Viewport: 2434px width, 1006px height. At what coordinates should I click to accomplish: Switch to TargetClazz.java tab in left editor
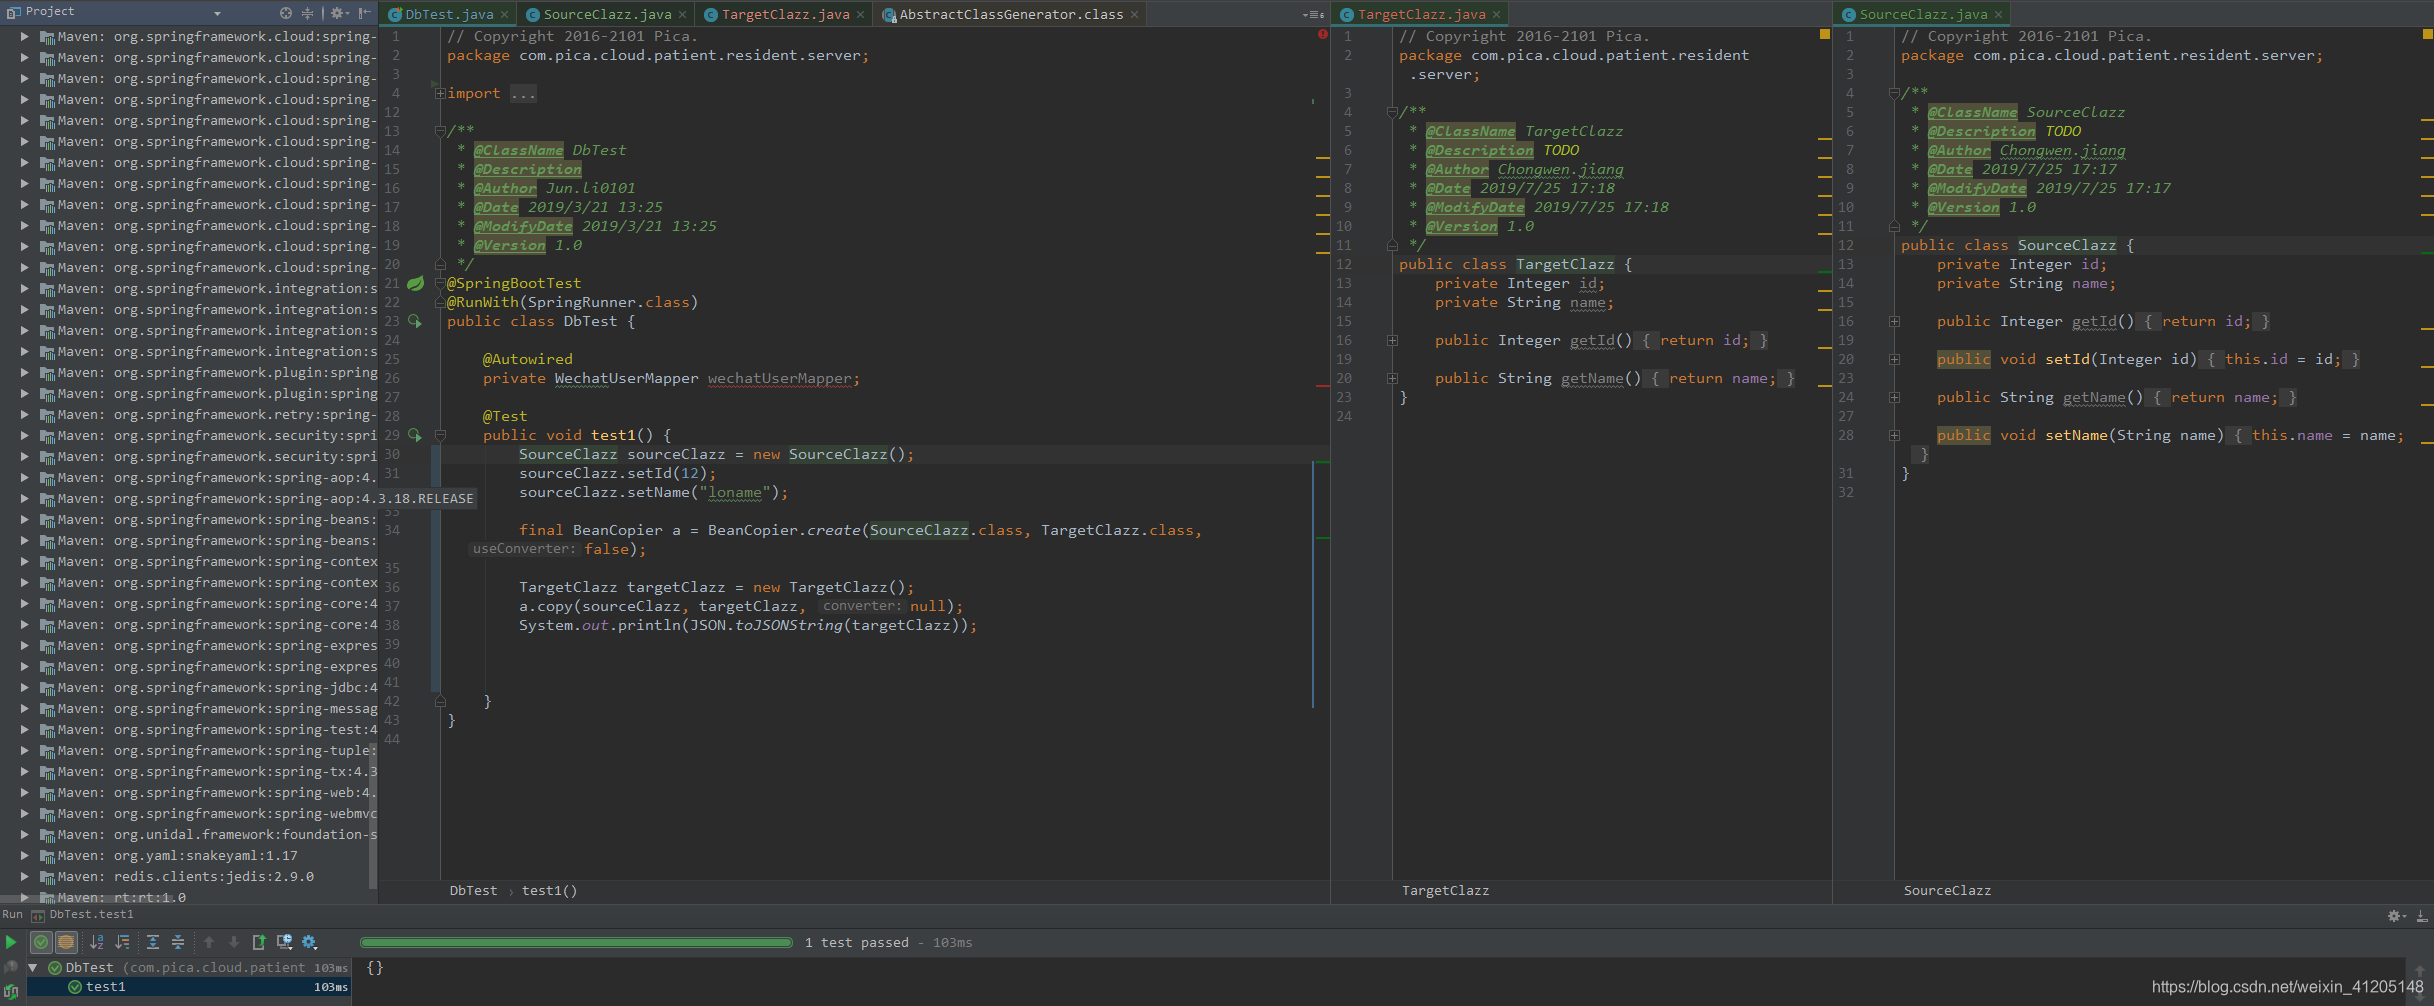pyautogui.click(x=784, y=15)
